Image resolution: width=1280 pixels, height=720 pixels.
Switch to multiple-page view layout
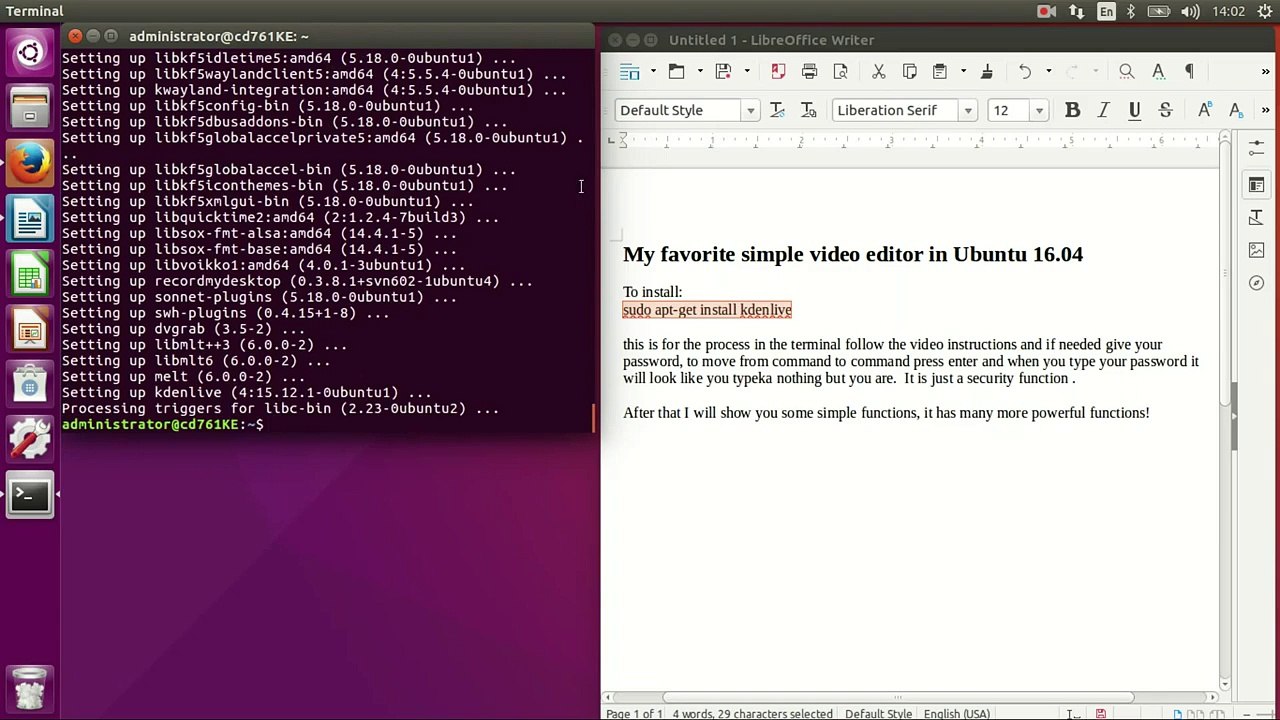pyautogui.click(x=1195, y=713)
